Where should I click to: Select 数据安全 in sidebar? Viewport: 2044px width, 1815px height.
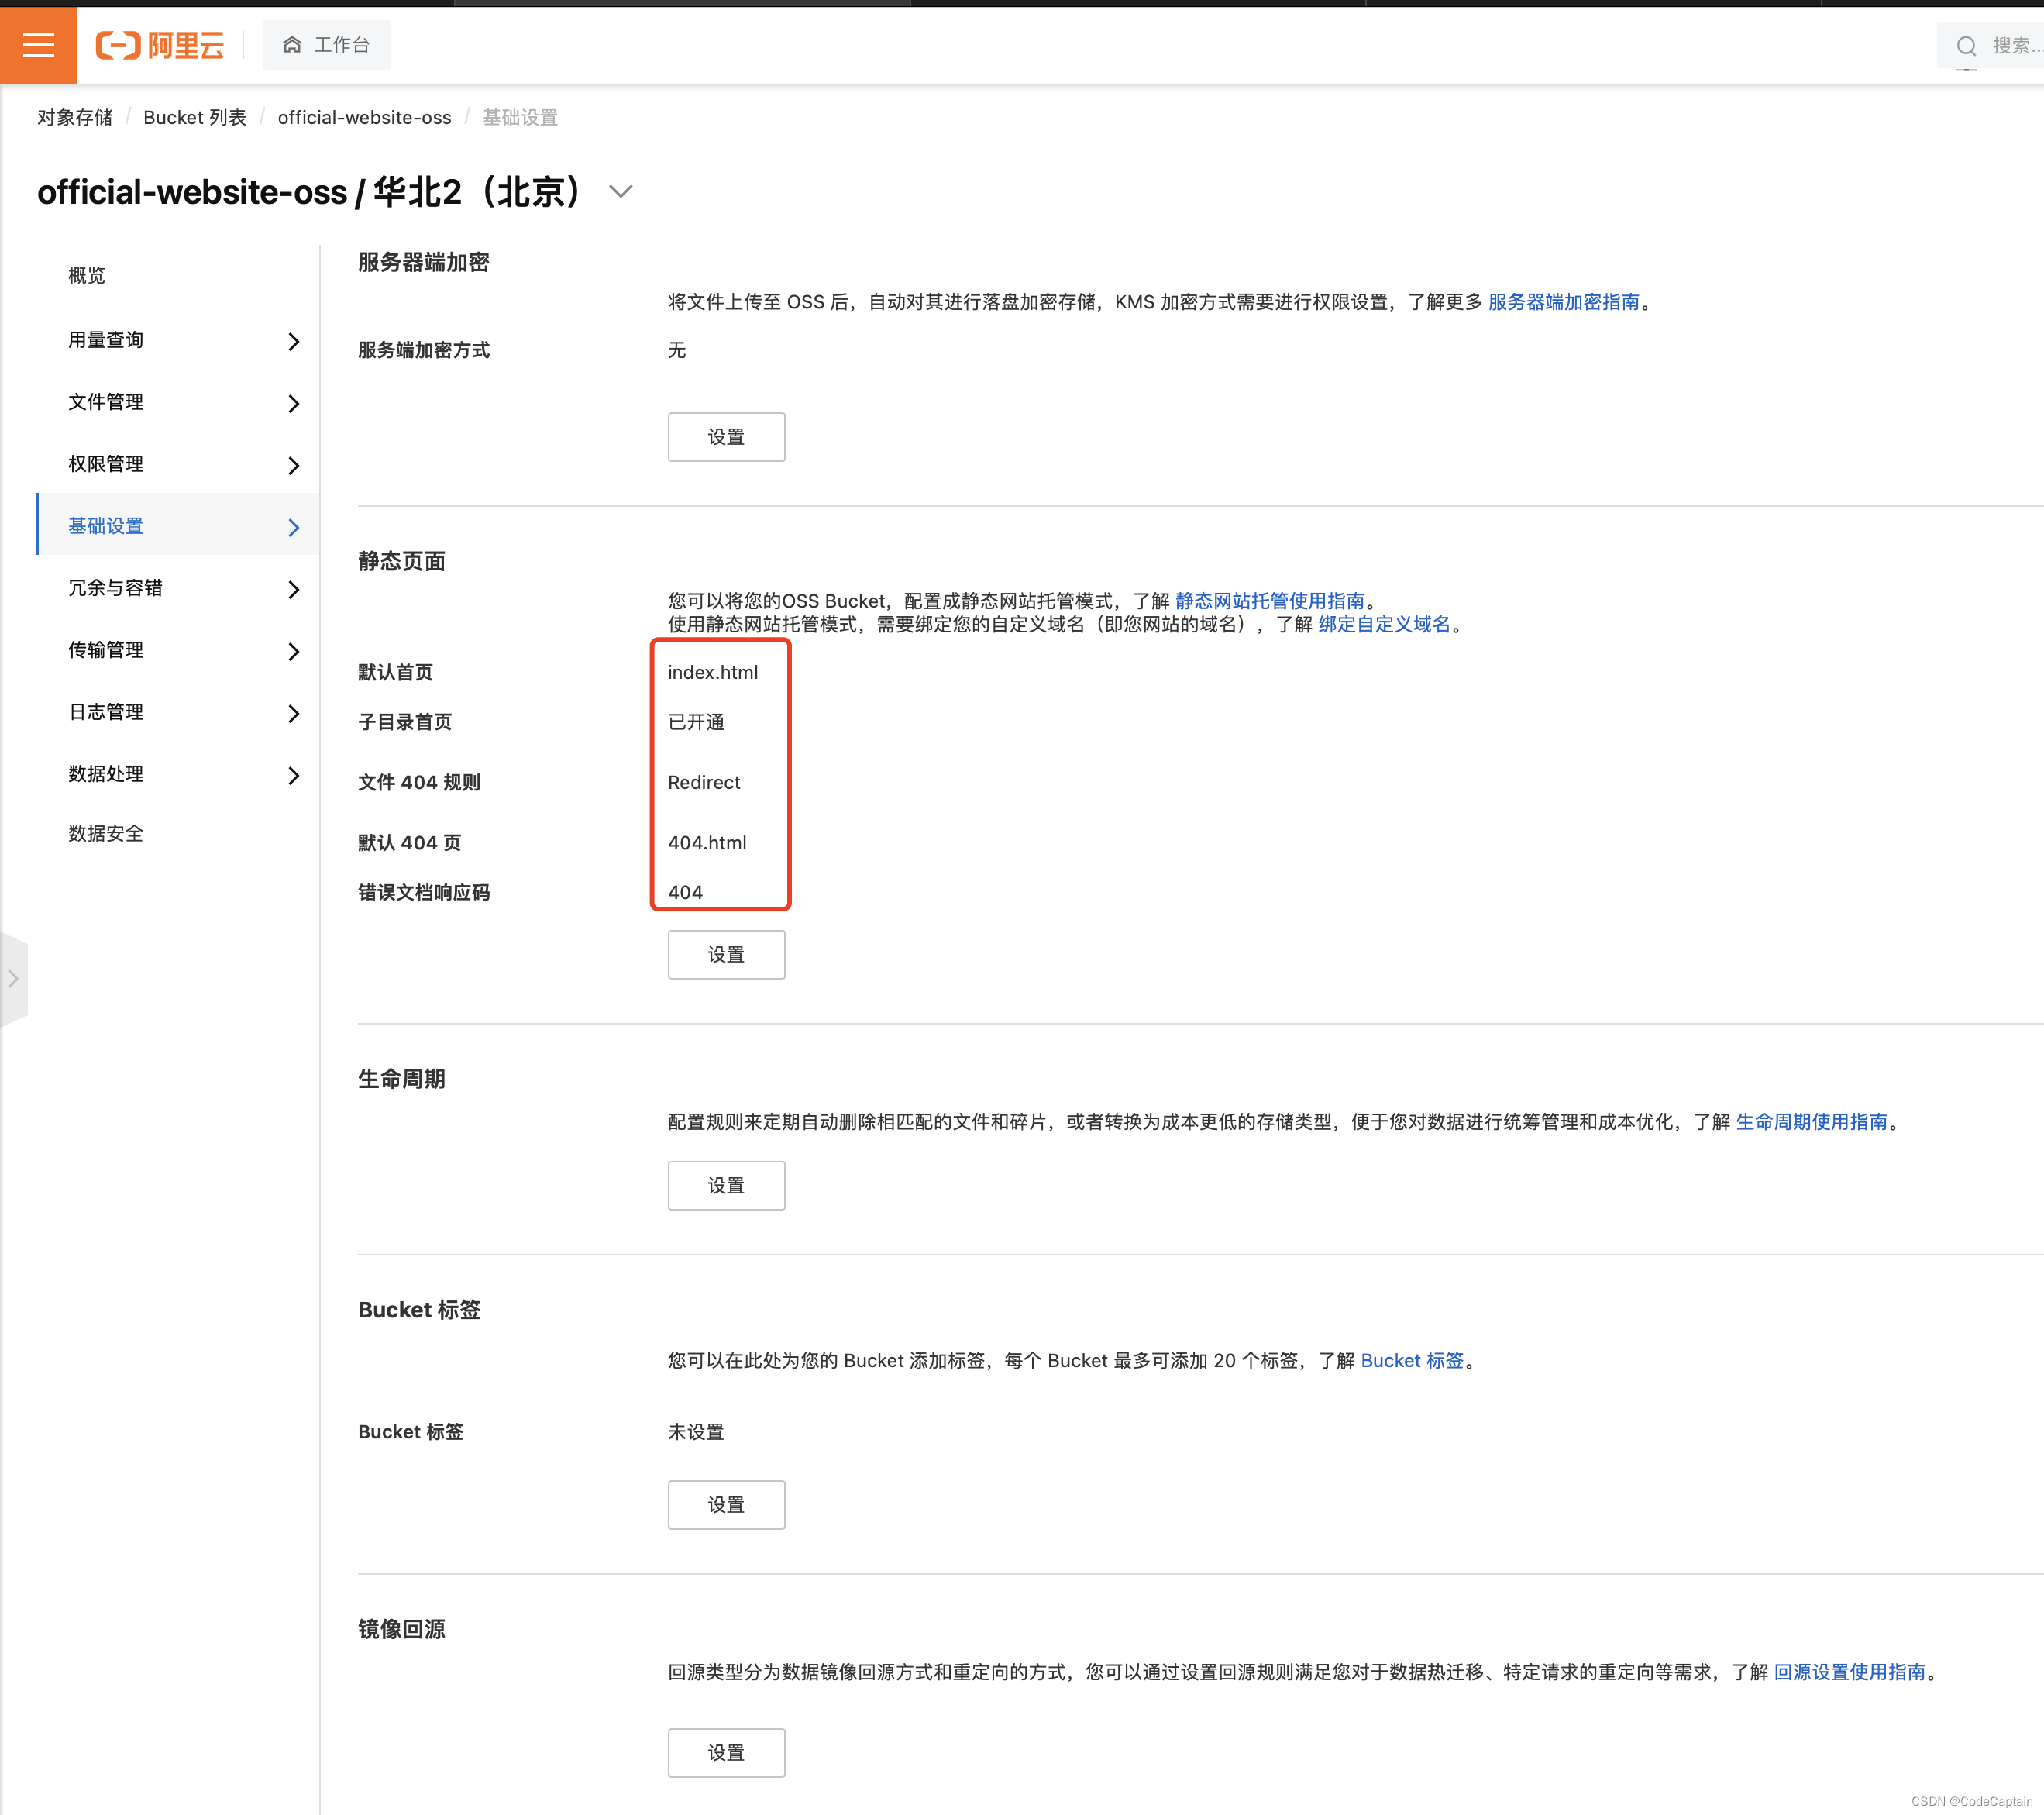pyautogui.click(x=106, y=834)
